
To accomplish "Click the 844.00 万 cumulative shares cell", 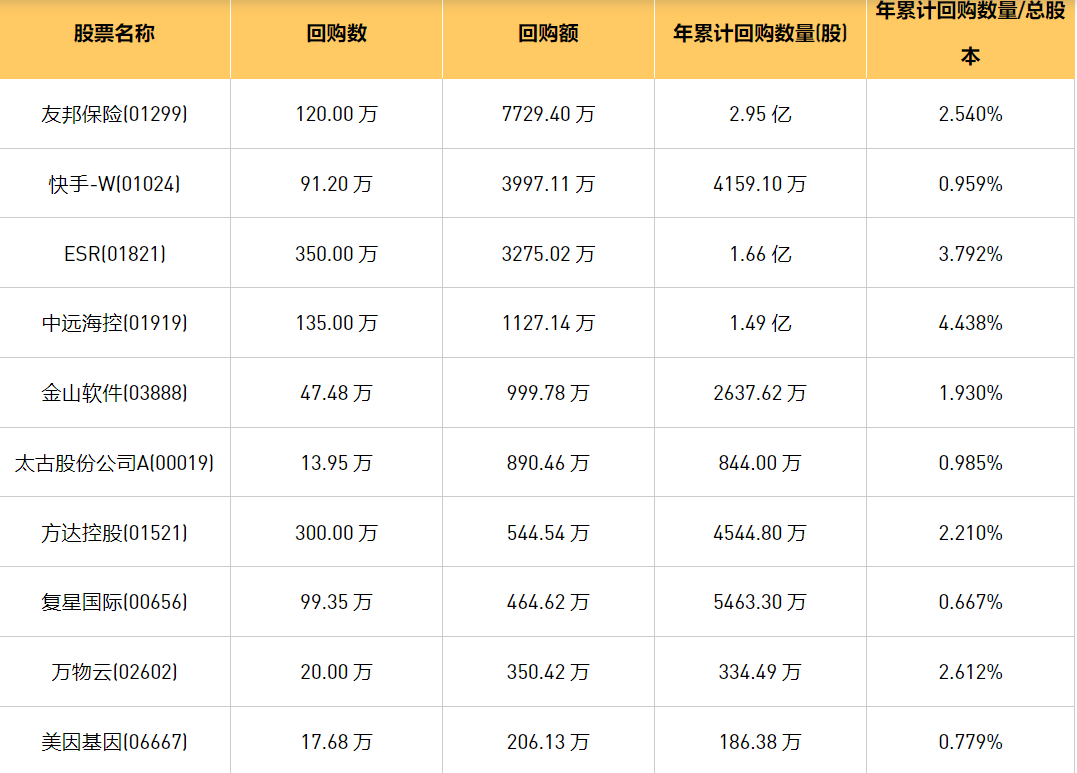I will click(x=760, y=464).
